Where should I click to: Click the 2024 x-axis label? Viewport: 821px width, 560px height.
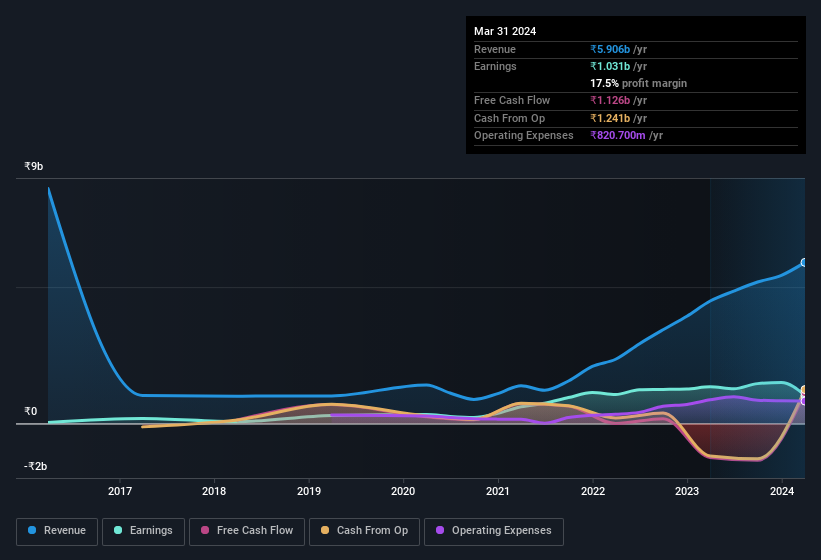click(x=782, y=491)
